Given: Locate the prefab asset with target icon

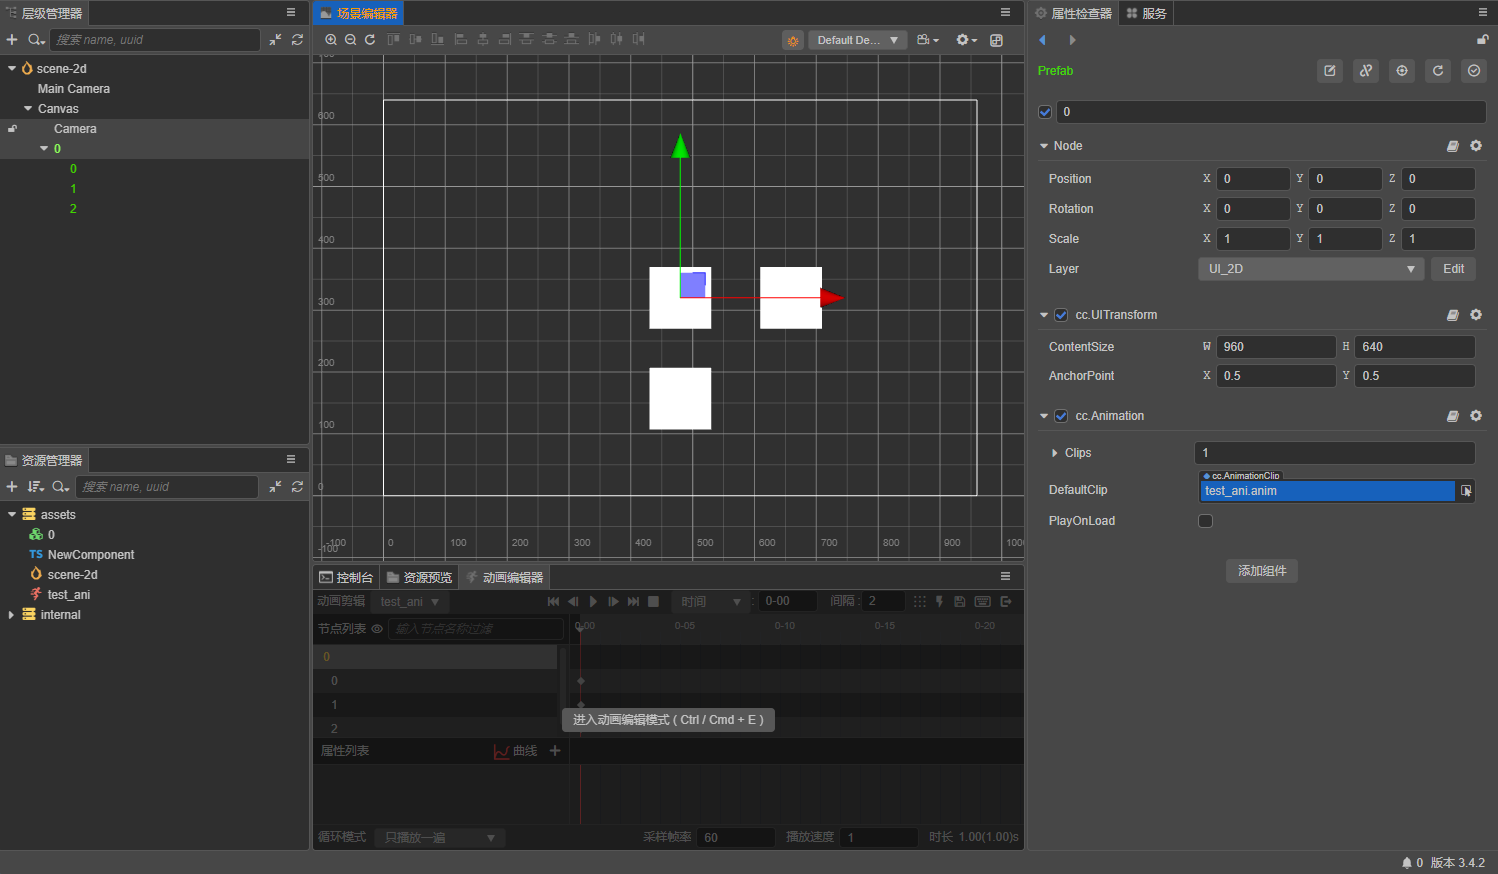Looking at the screenshot, I should click(1402, 71).
